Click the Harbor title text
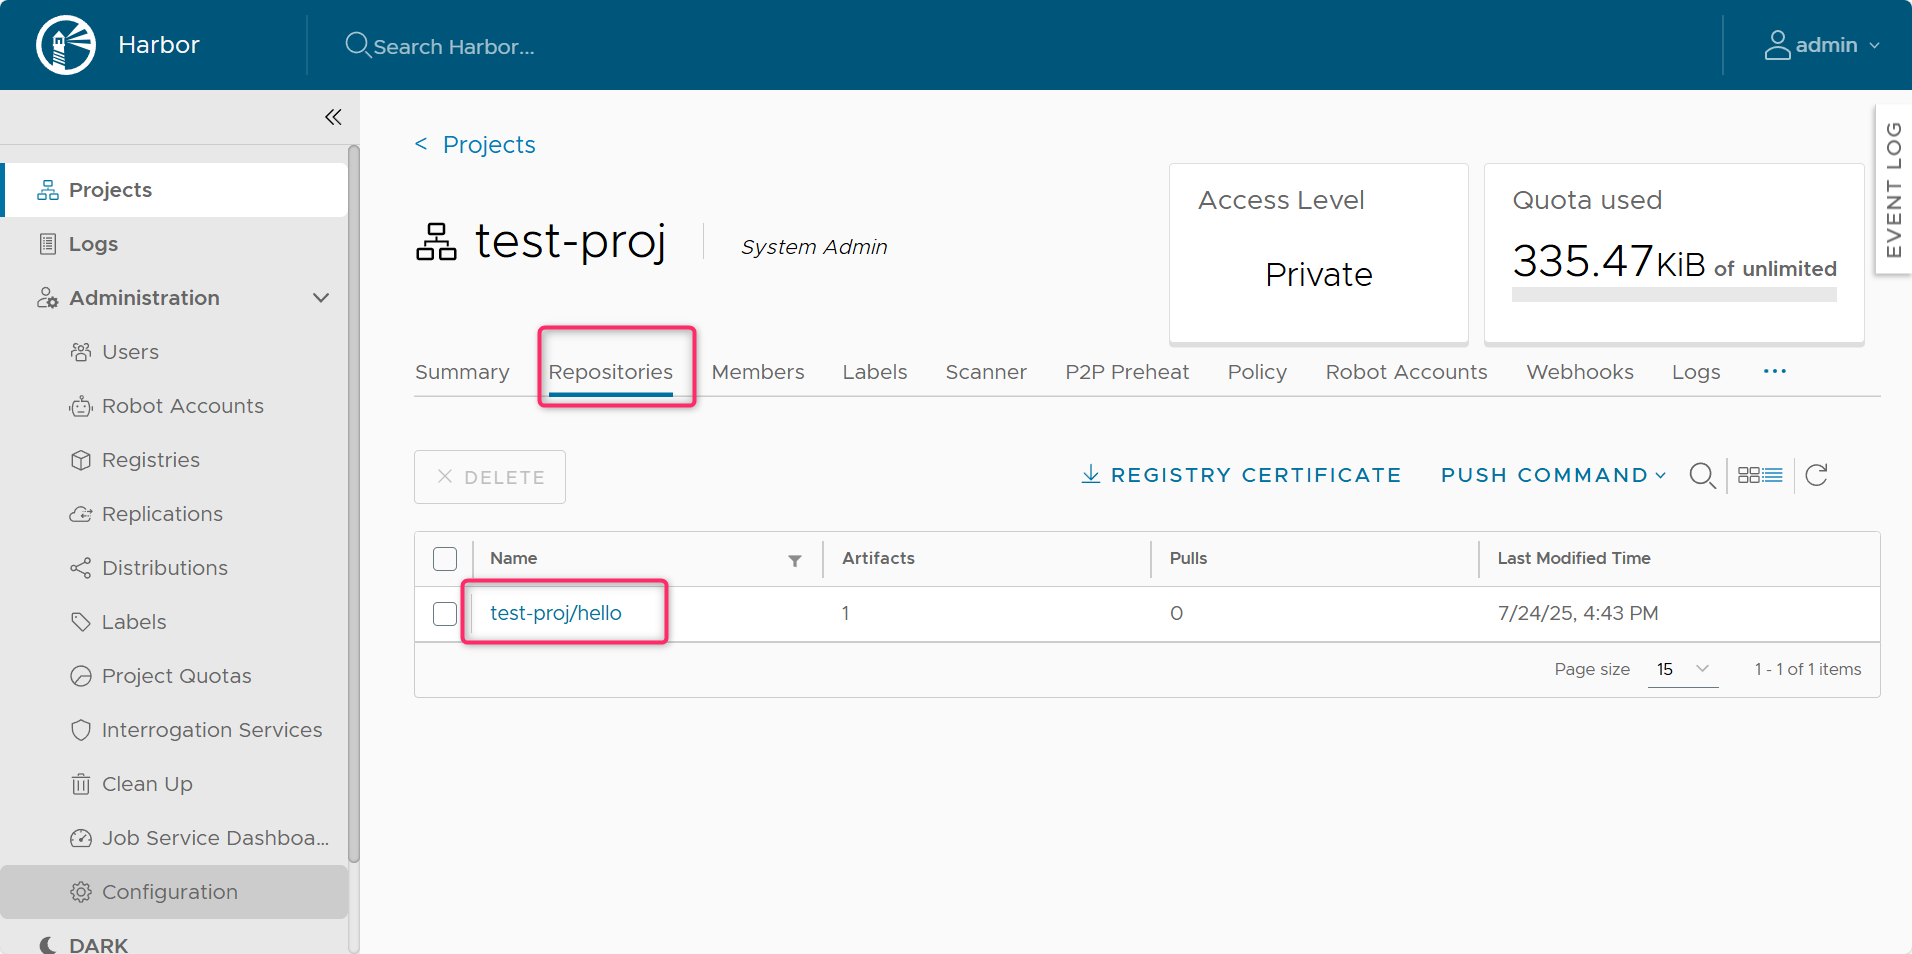The height and width of the screenshot is (954, 1912). 159,45
